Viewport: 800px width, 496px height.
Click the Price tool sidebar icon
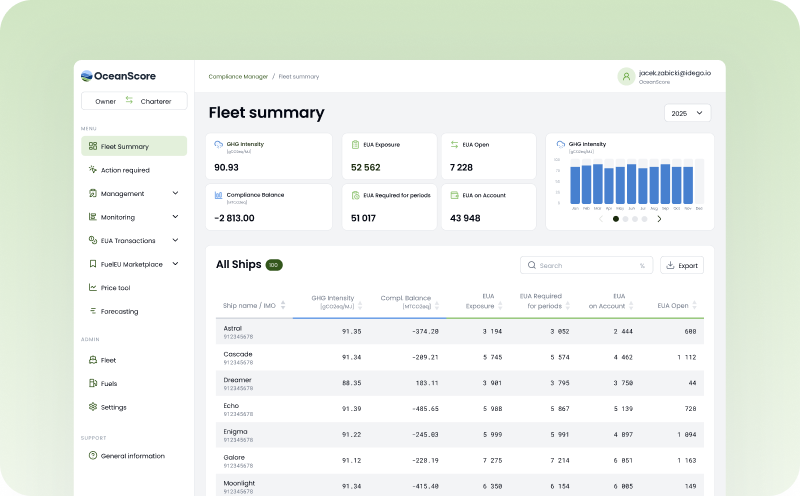92,288
